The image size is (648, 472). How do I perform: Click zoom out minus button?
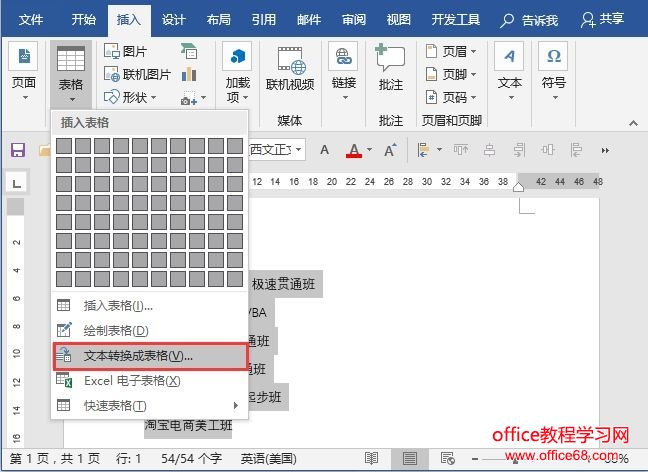tap(475, 459)
